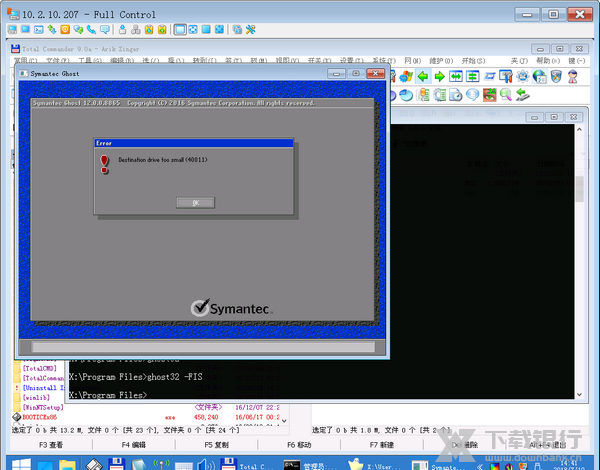The image size is (600, 470).
Task: Click the speaker volume icon in taskbar
Action: pyautogui.click(x=206, y=464)
